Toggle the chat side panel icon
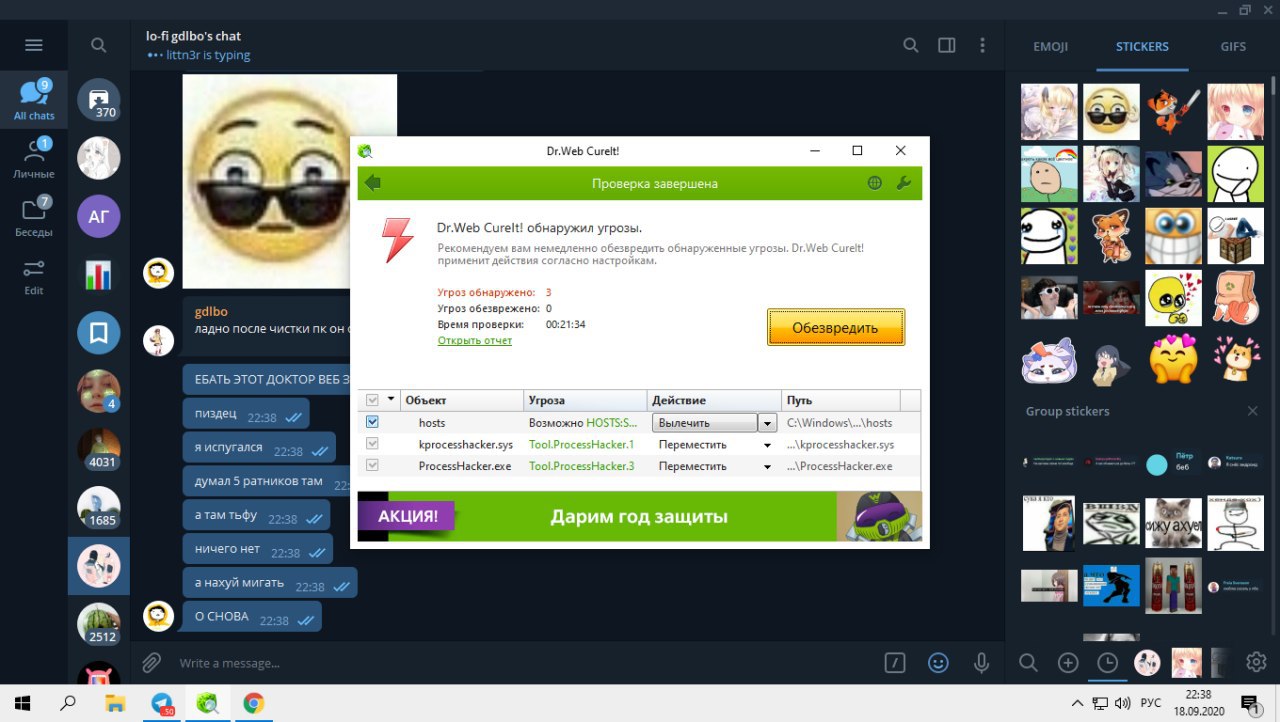Viewport: 1280px width, 722px height. point(947,45)
